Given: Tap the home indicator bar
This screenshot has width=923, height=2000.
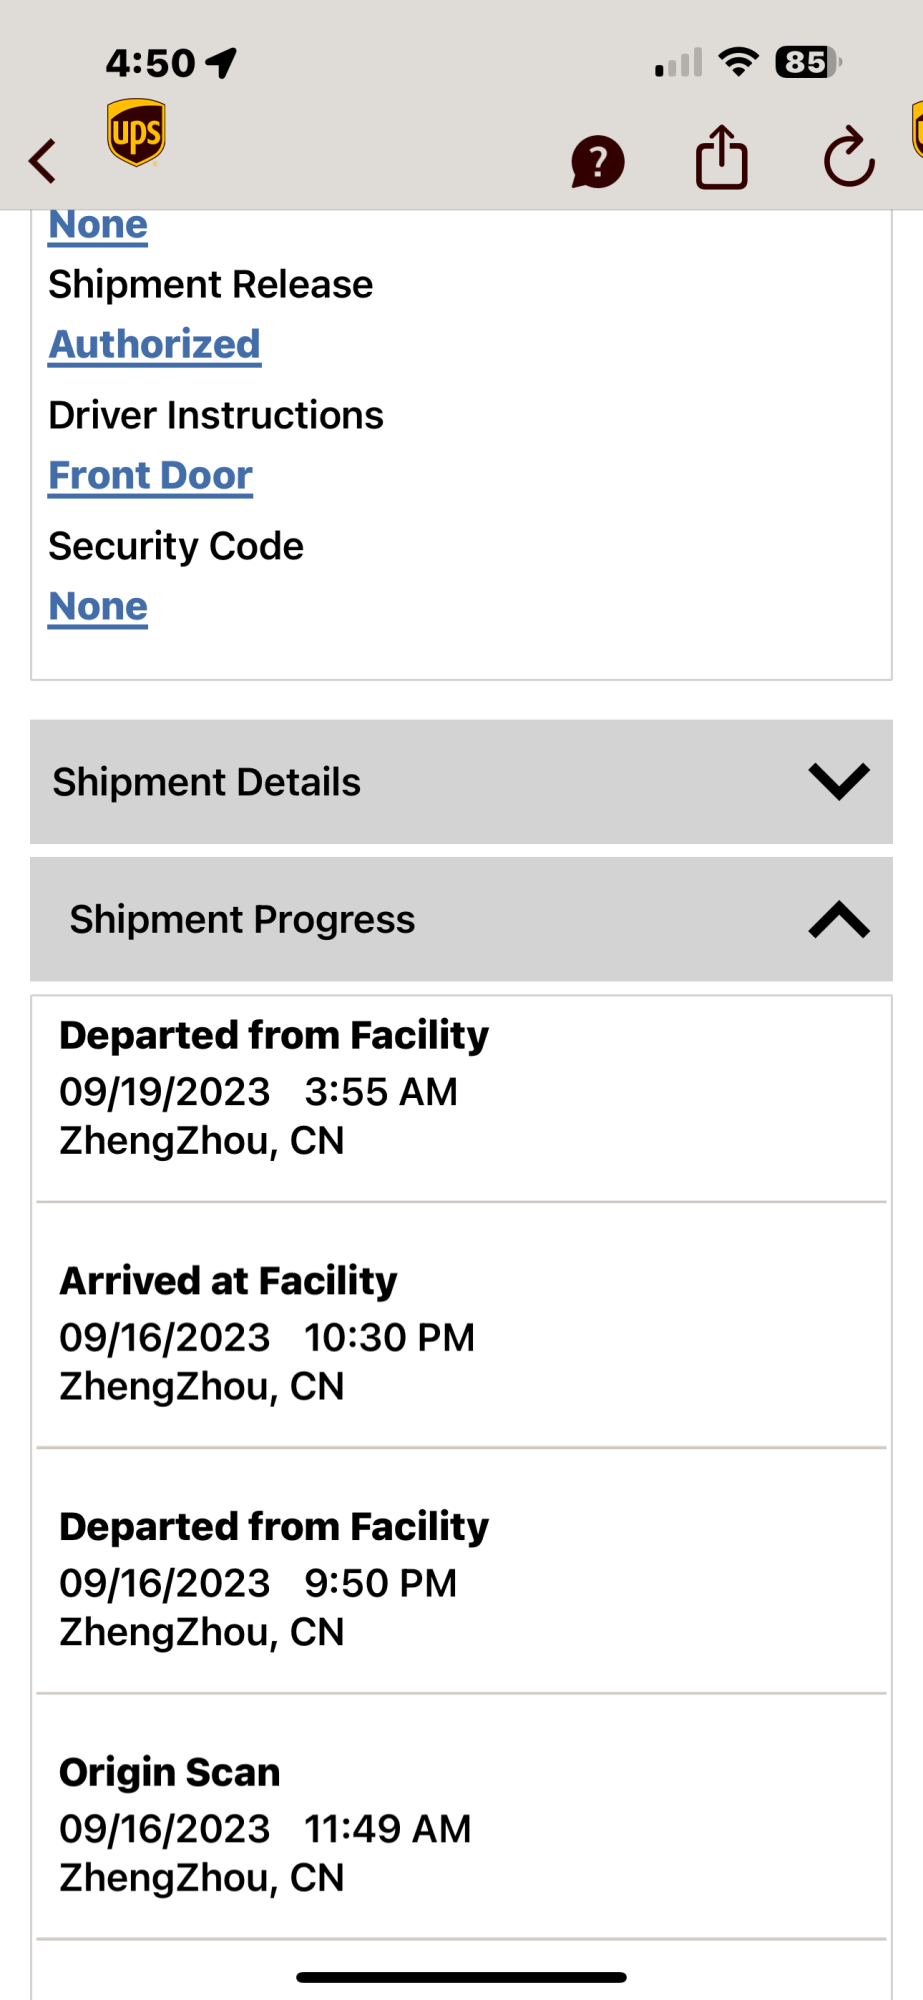Looking at the screenshot, I should click(461, 1977).
